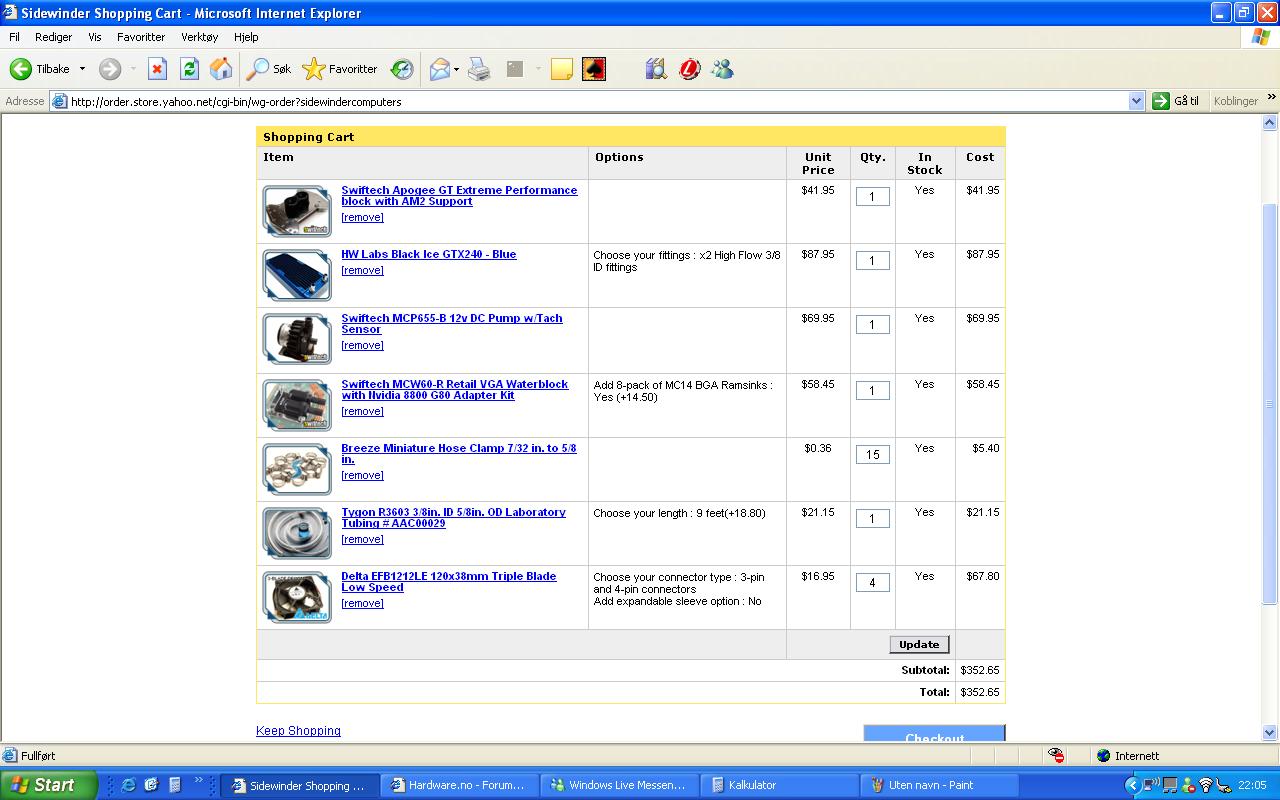The width and height of the screenshot is (1280, 800).
Task: Click the Research books toolbar icon
Action: click(656, 69)
